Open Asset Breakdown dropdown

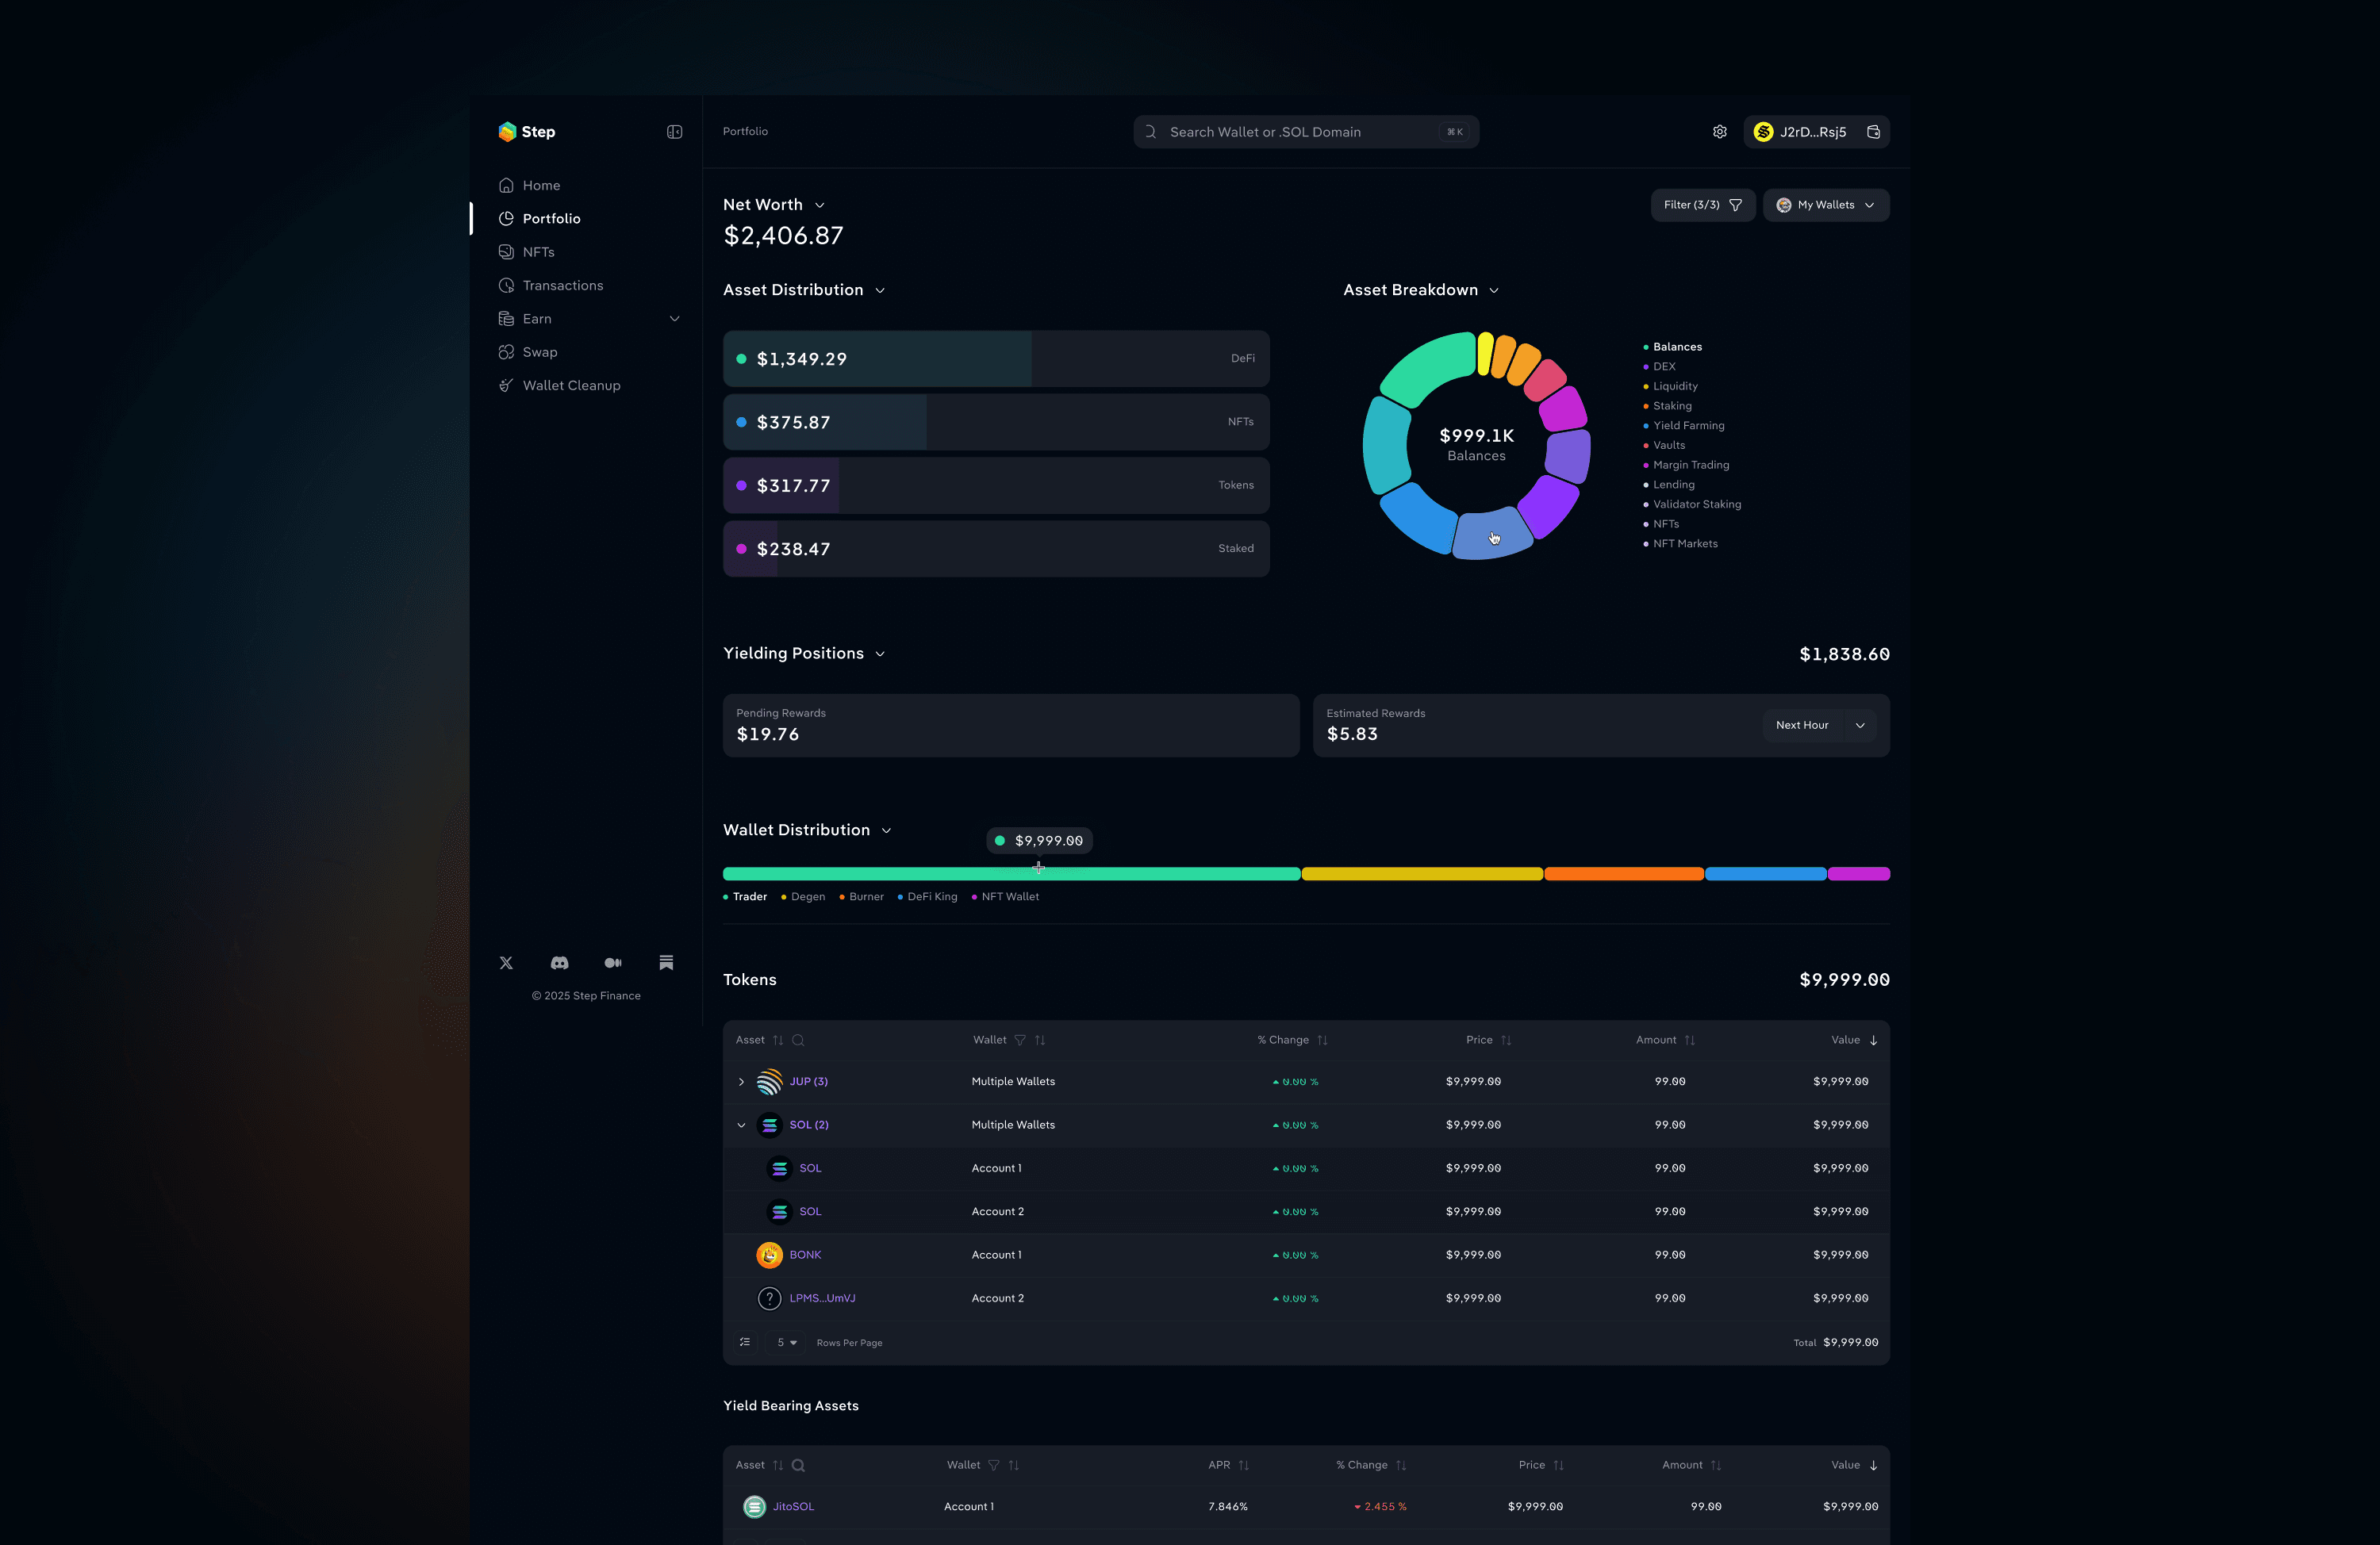[1494, 290]
